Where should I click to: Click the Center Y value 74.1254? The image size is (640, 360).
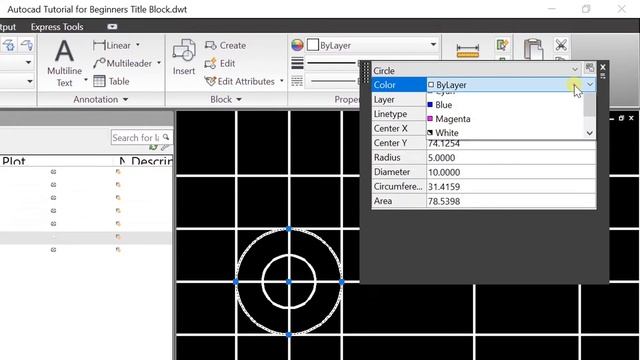tap(444, 143)
